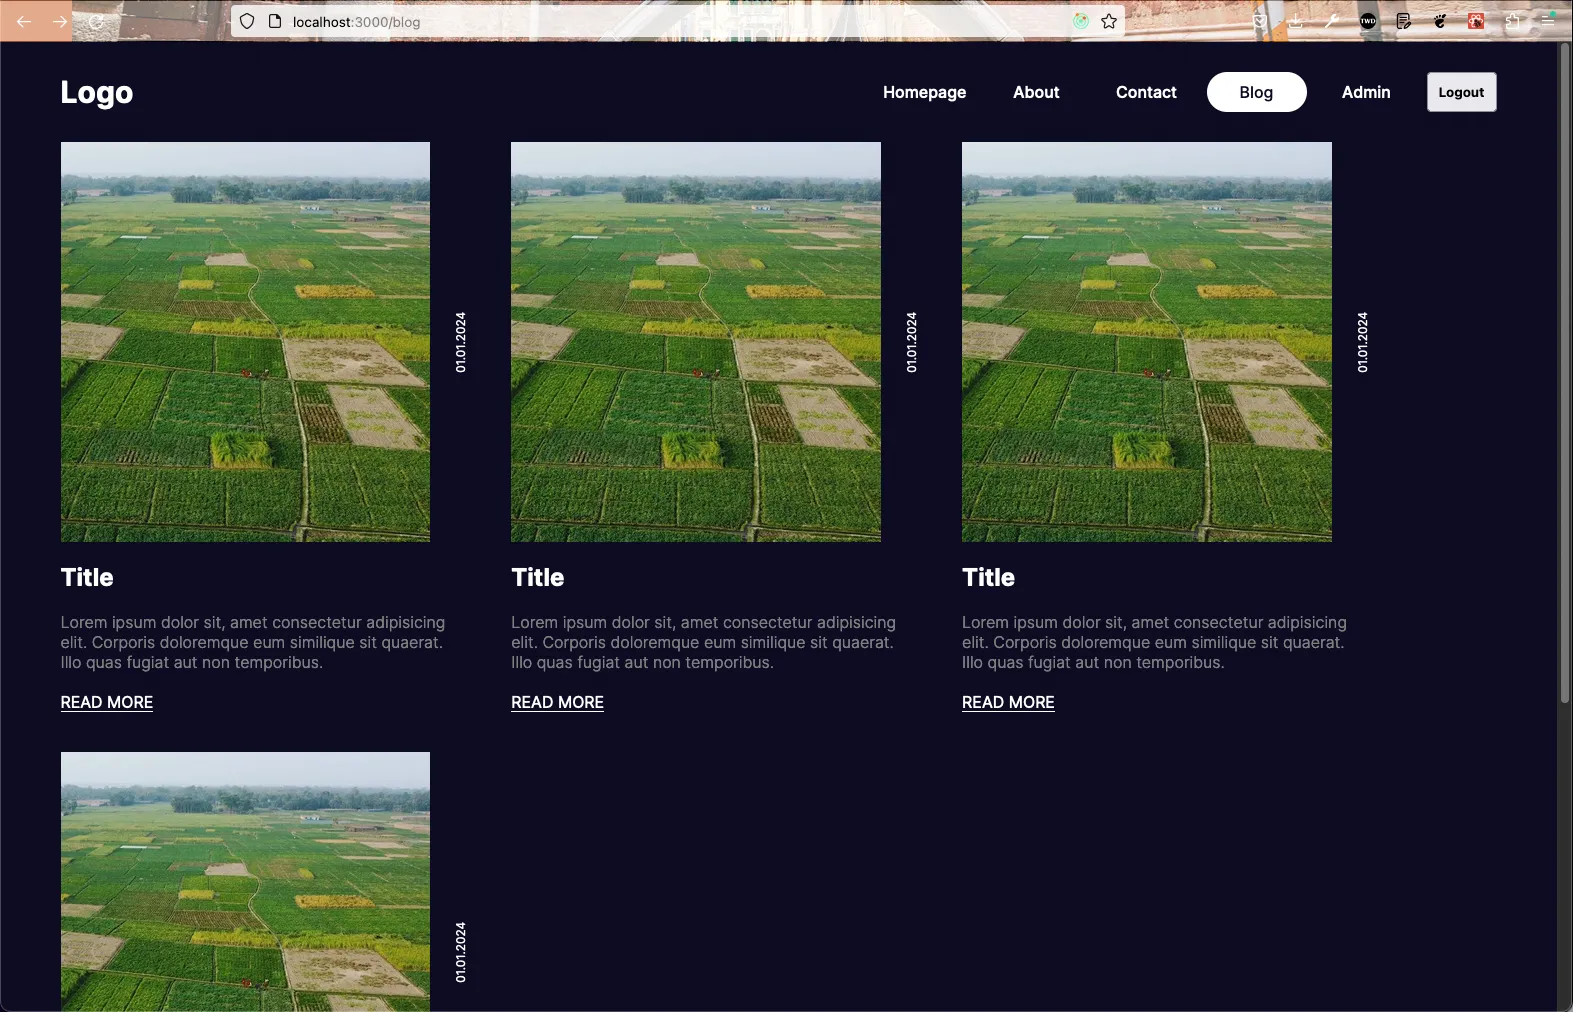Screen dimensions: 1573x1012
Task: Open the Contact nav link
Action: (x=1146, y=92)
